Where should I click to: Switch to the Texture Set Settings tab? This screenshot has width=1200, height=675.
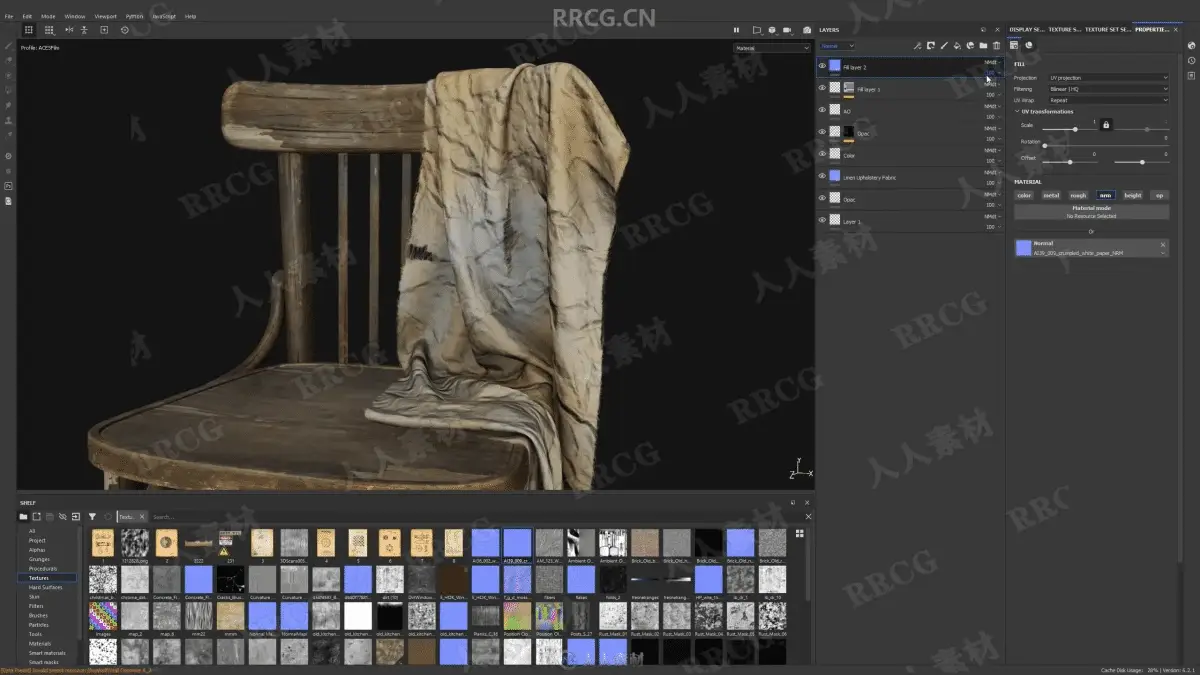click(x=1108, y=30)
